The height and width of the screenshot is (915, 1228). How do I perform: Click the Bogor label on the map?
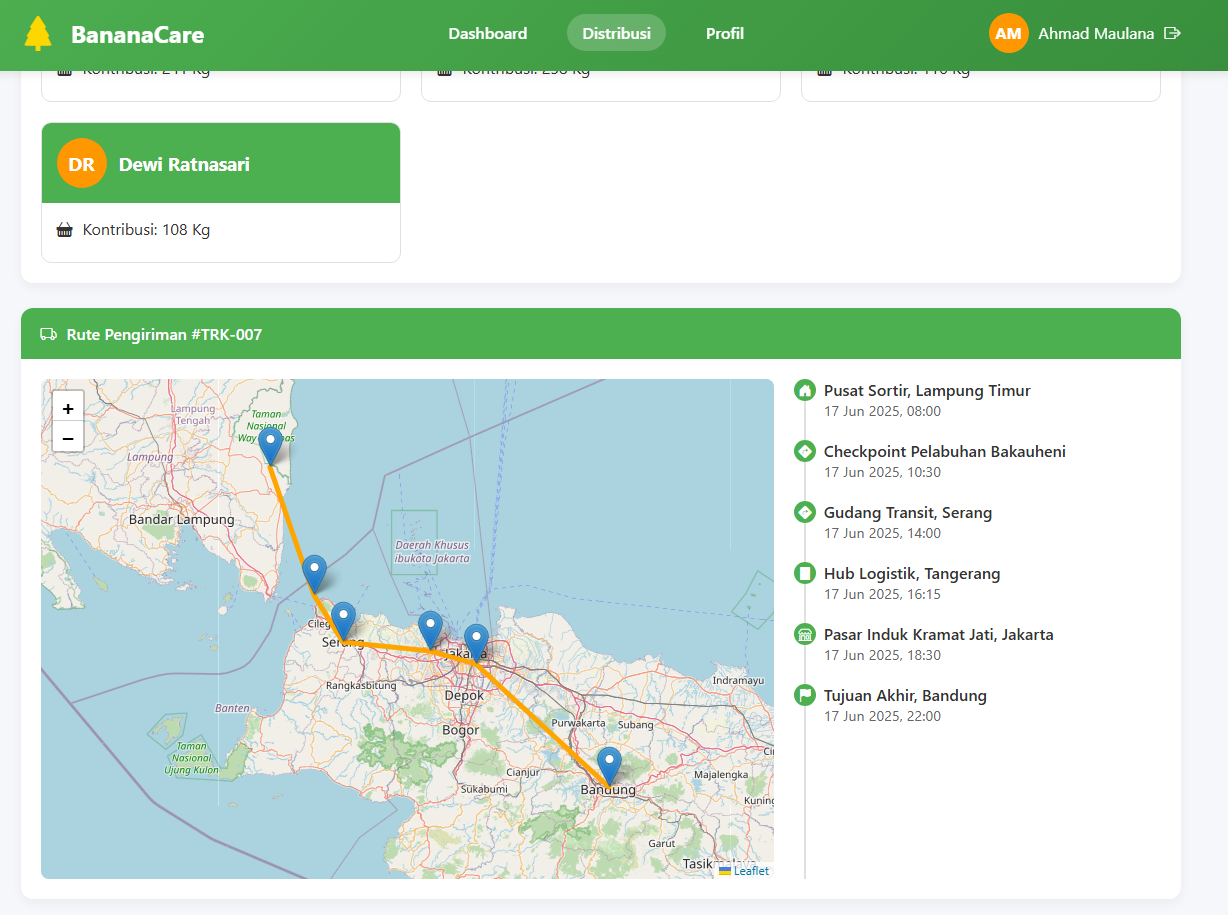461,730
